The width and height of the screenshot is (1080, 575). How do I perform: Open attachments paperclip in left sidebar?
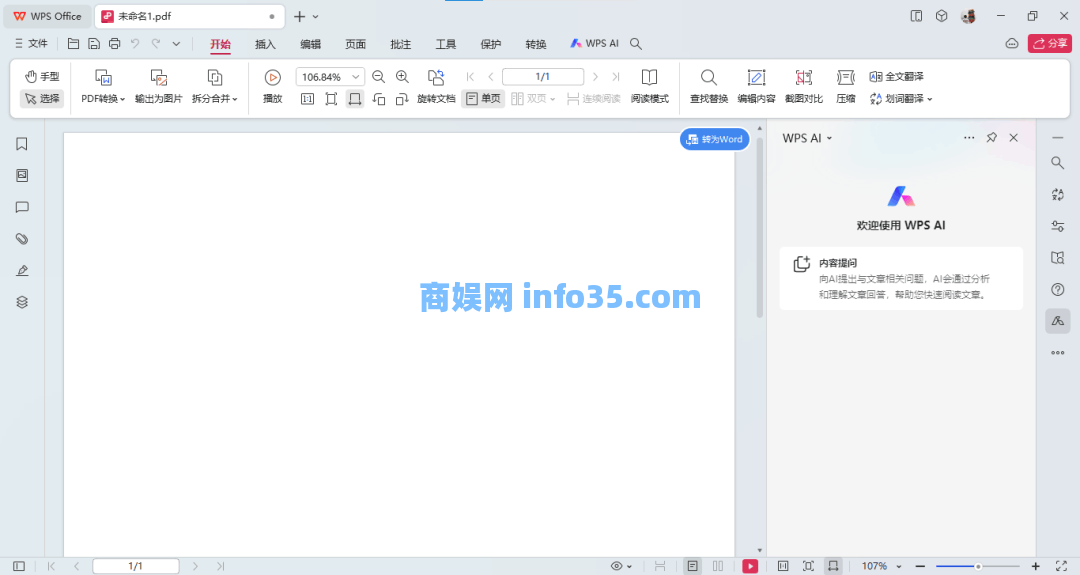[22, 239]
